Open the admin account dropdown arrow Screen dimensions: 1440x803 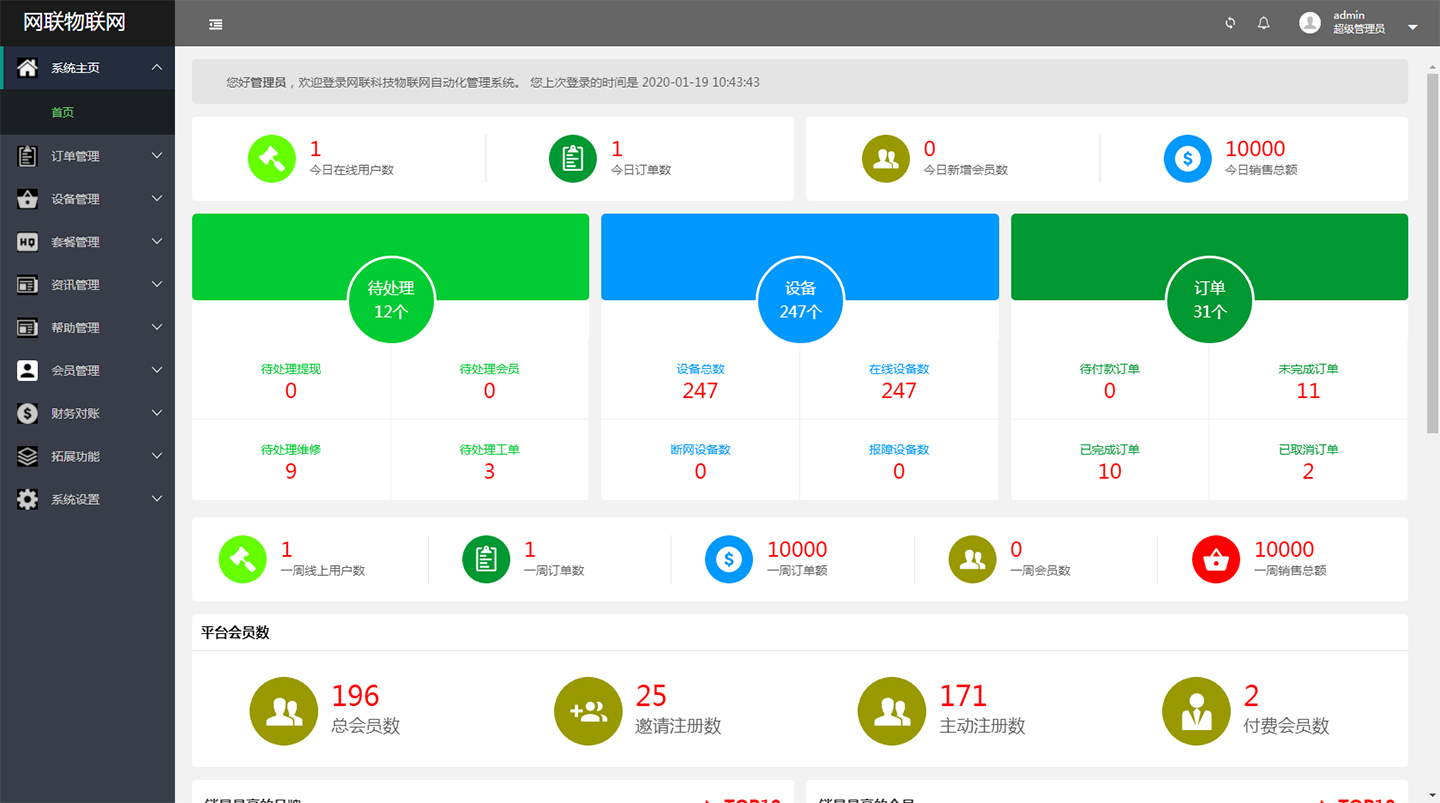click(1413, 27)
